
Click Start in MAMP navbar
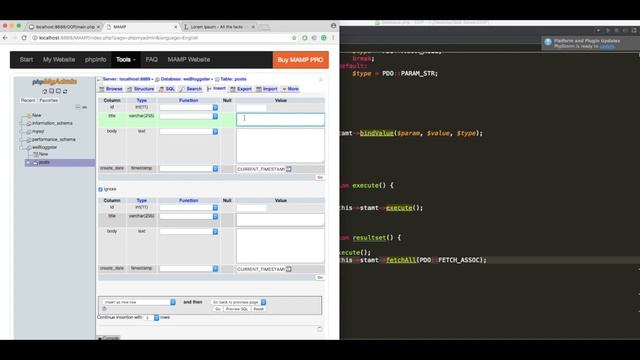26,60
